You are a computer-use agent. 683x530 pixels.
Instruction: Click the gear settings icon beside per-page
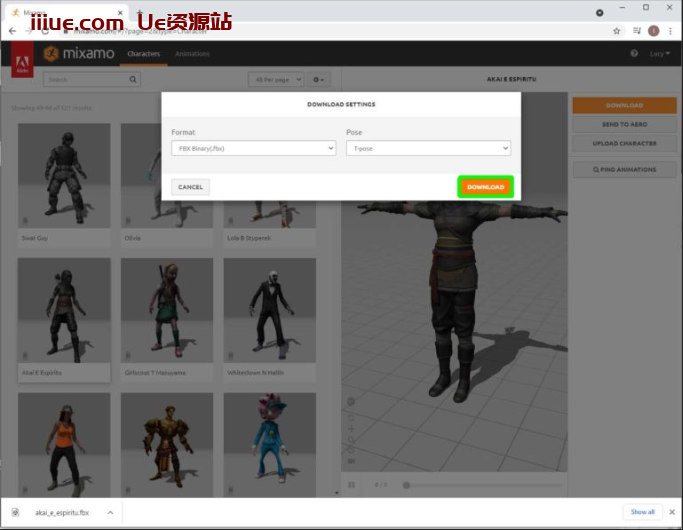[319, 79]
